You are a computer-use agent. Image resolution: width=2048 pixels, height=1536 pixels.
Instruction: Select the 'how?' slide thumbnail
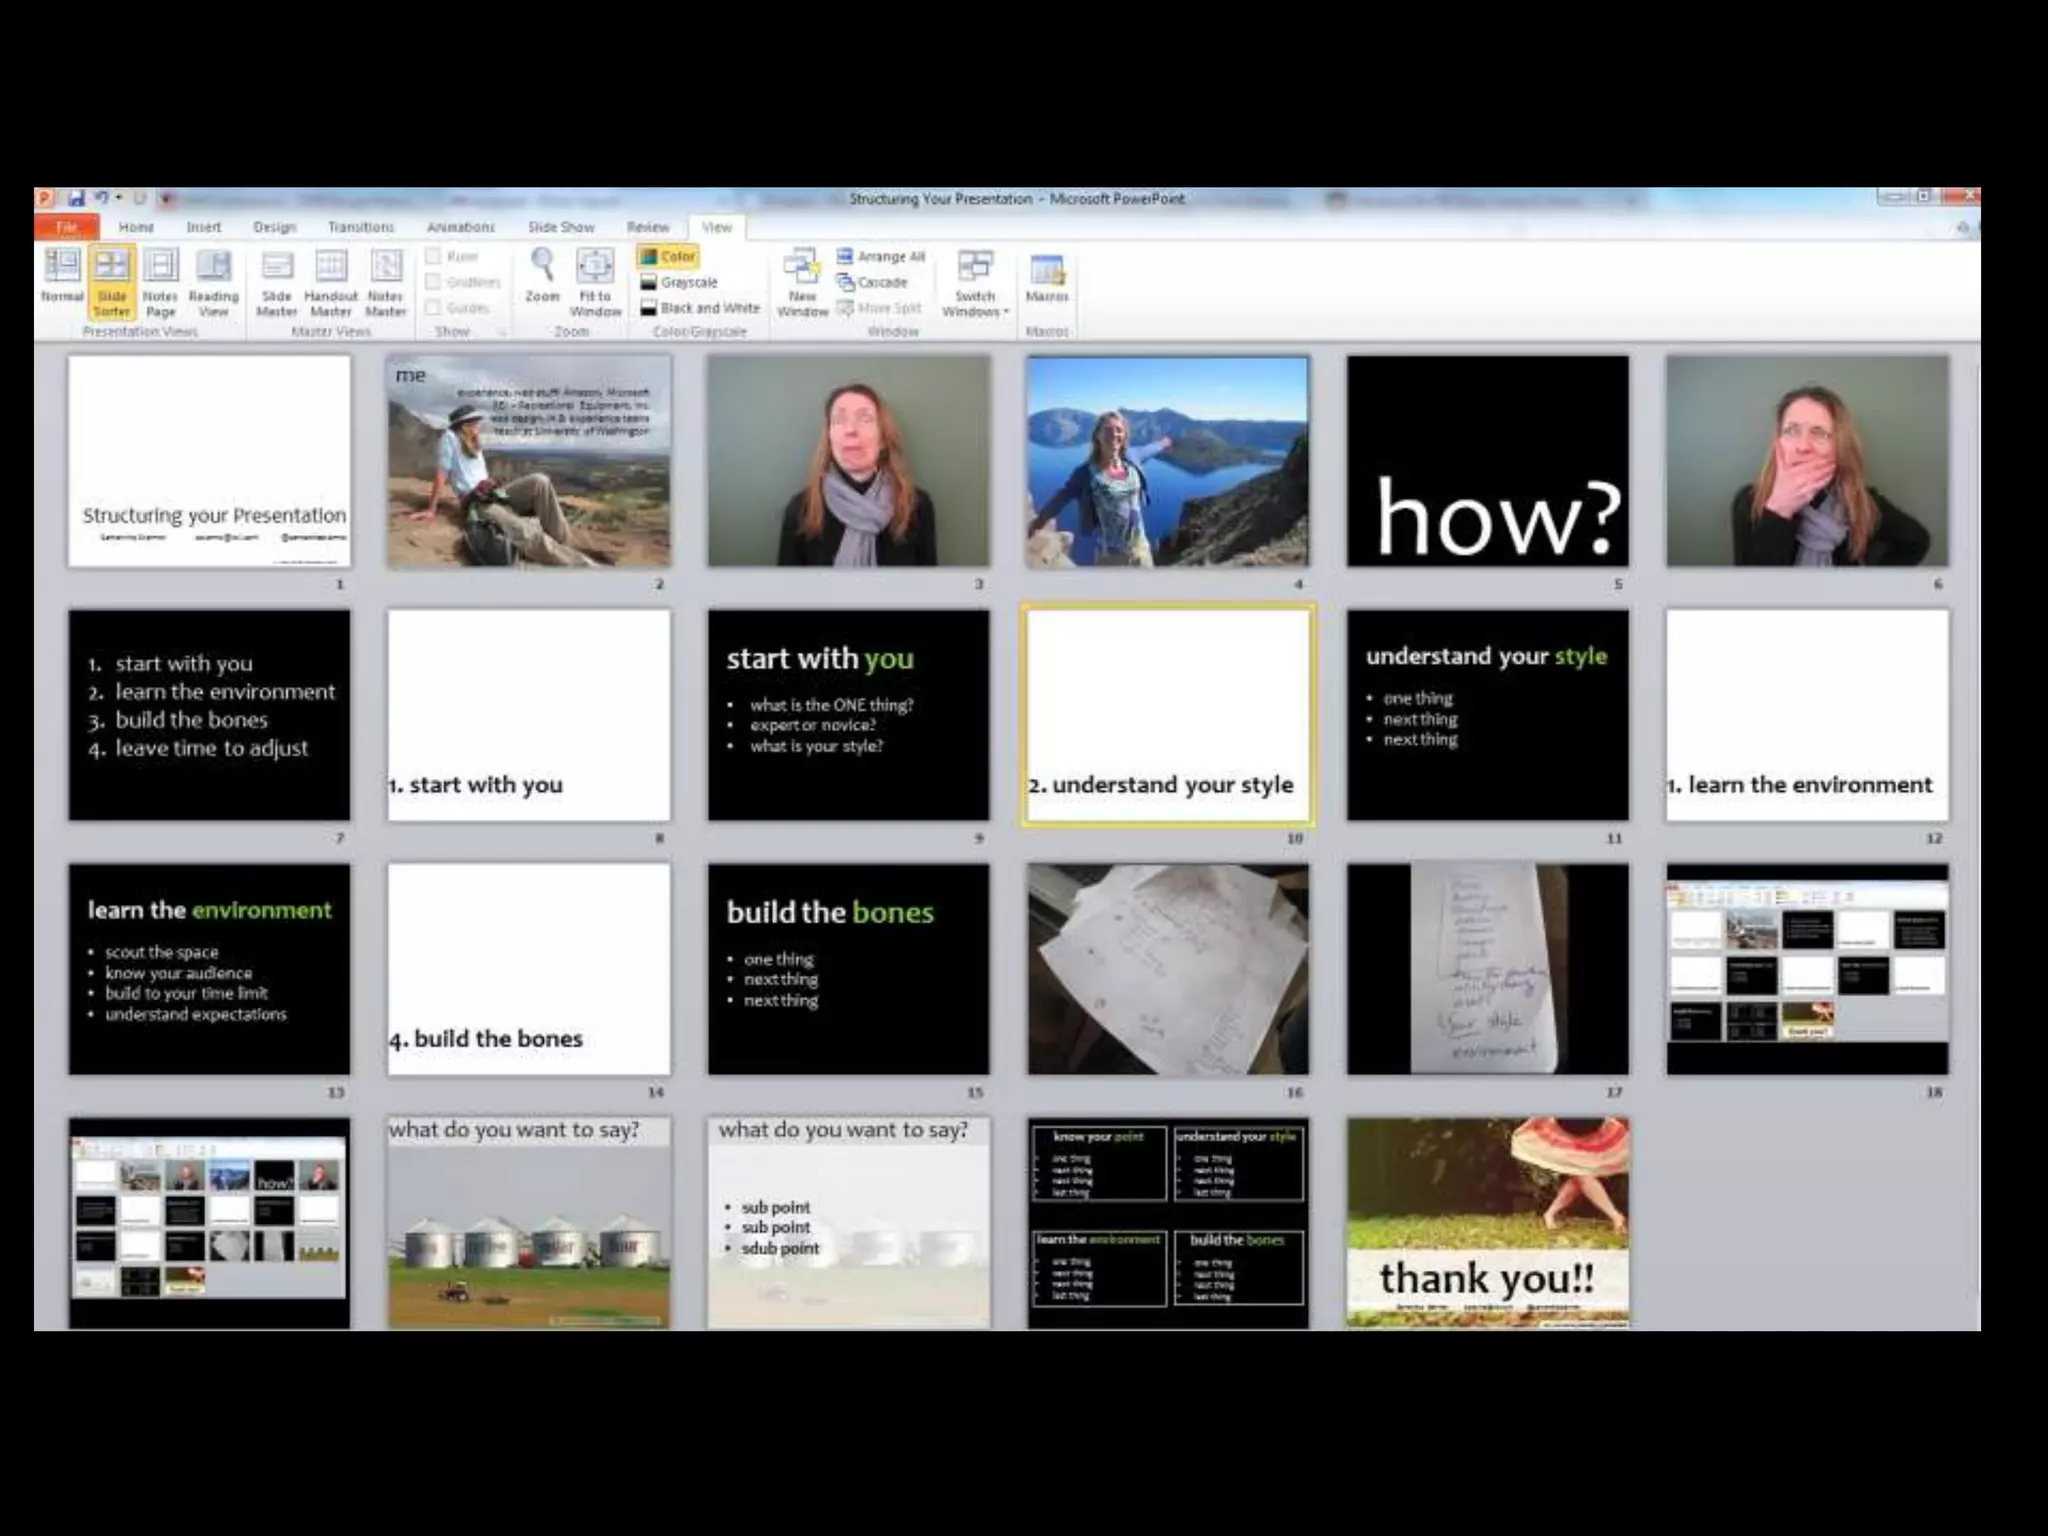point(1487,461)
